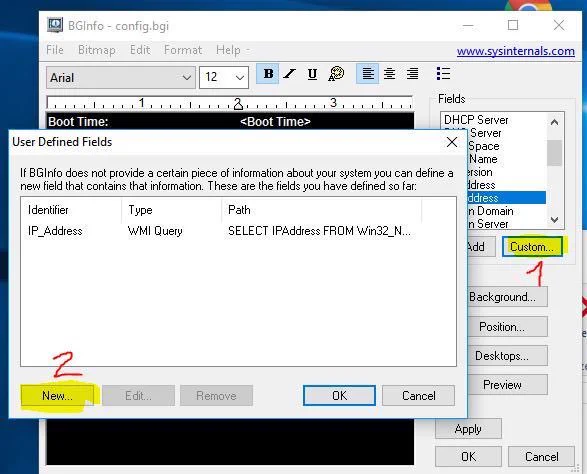587x474 pixels.
Task: Align text right icon
Action: (x=412, y=74)
